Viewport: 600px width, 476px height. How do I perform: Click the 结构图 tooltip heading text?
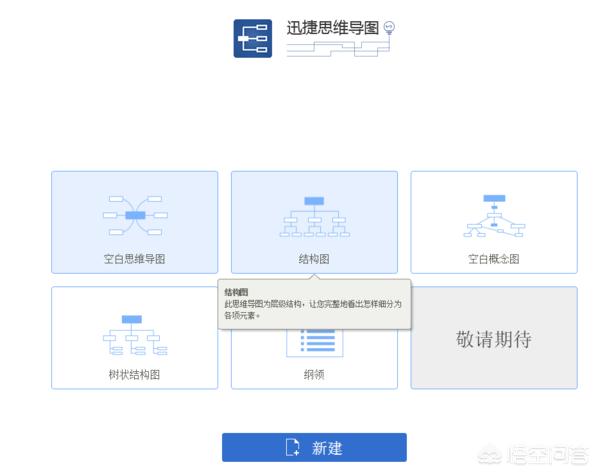pos(236,292)
